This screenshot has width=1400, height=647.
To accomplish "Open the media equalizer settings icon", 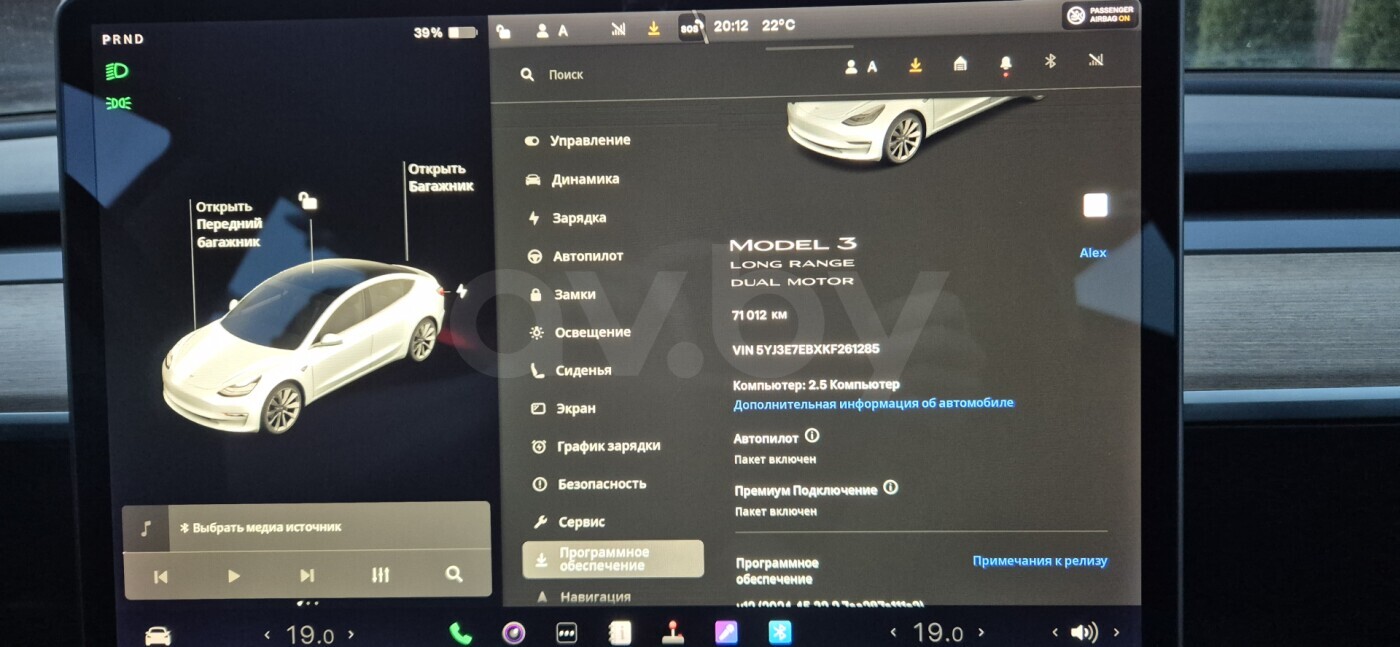I will (x=380, y=575).
